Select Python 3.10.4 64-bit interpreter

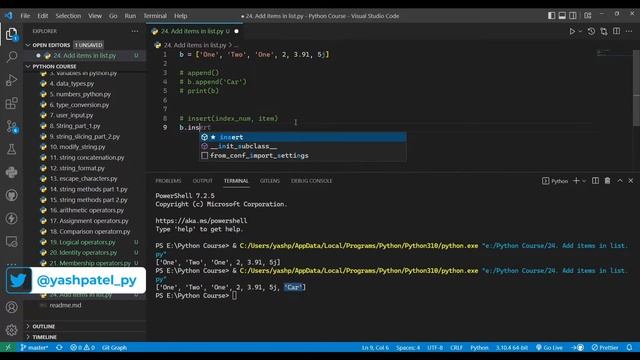pyautogui.click(x=512, y=348)
